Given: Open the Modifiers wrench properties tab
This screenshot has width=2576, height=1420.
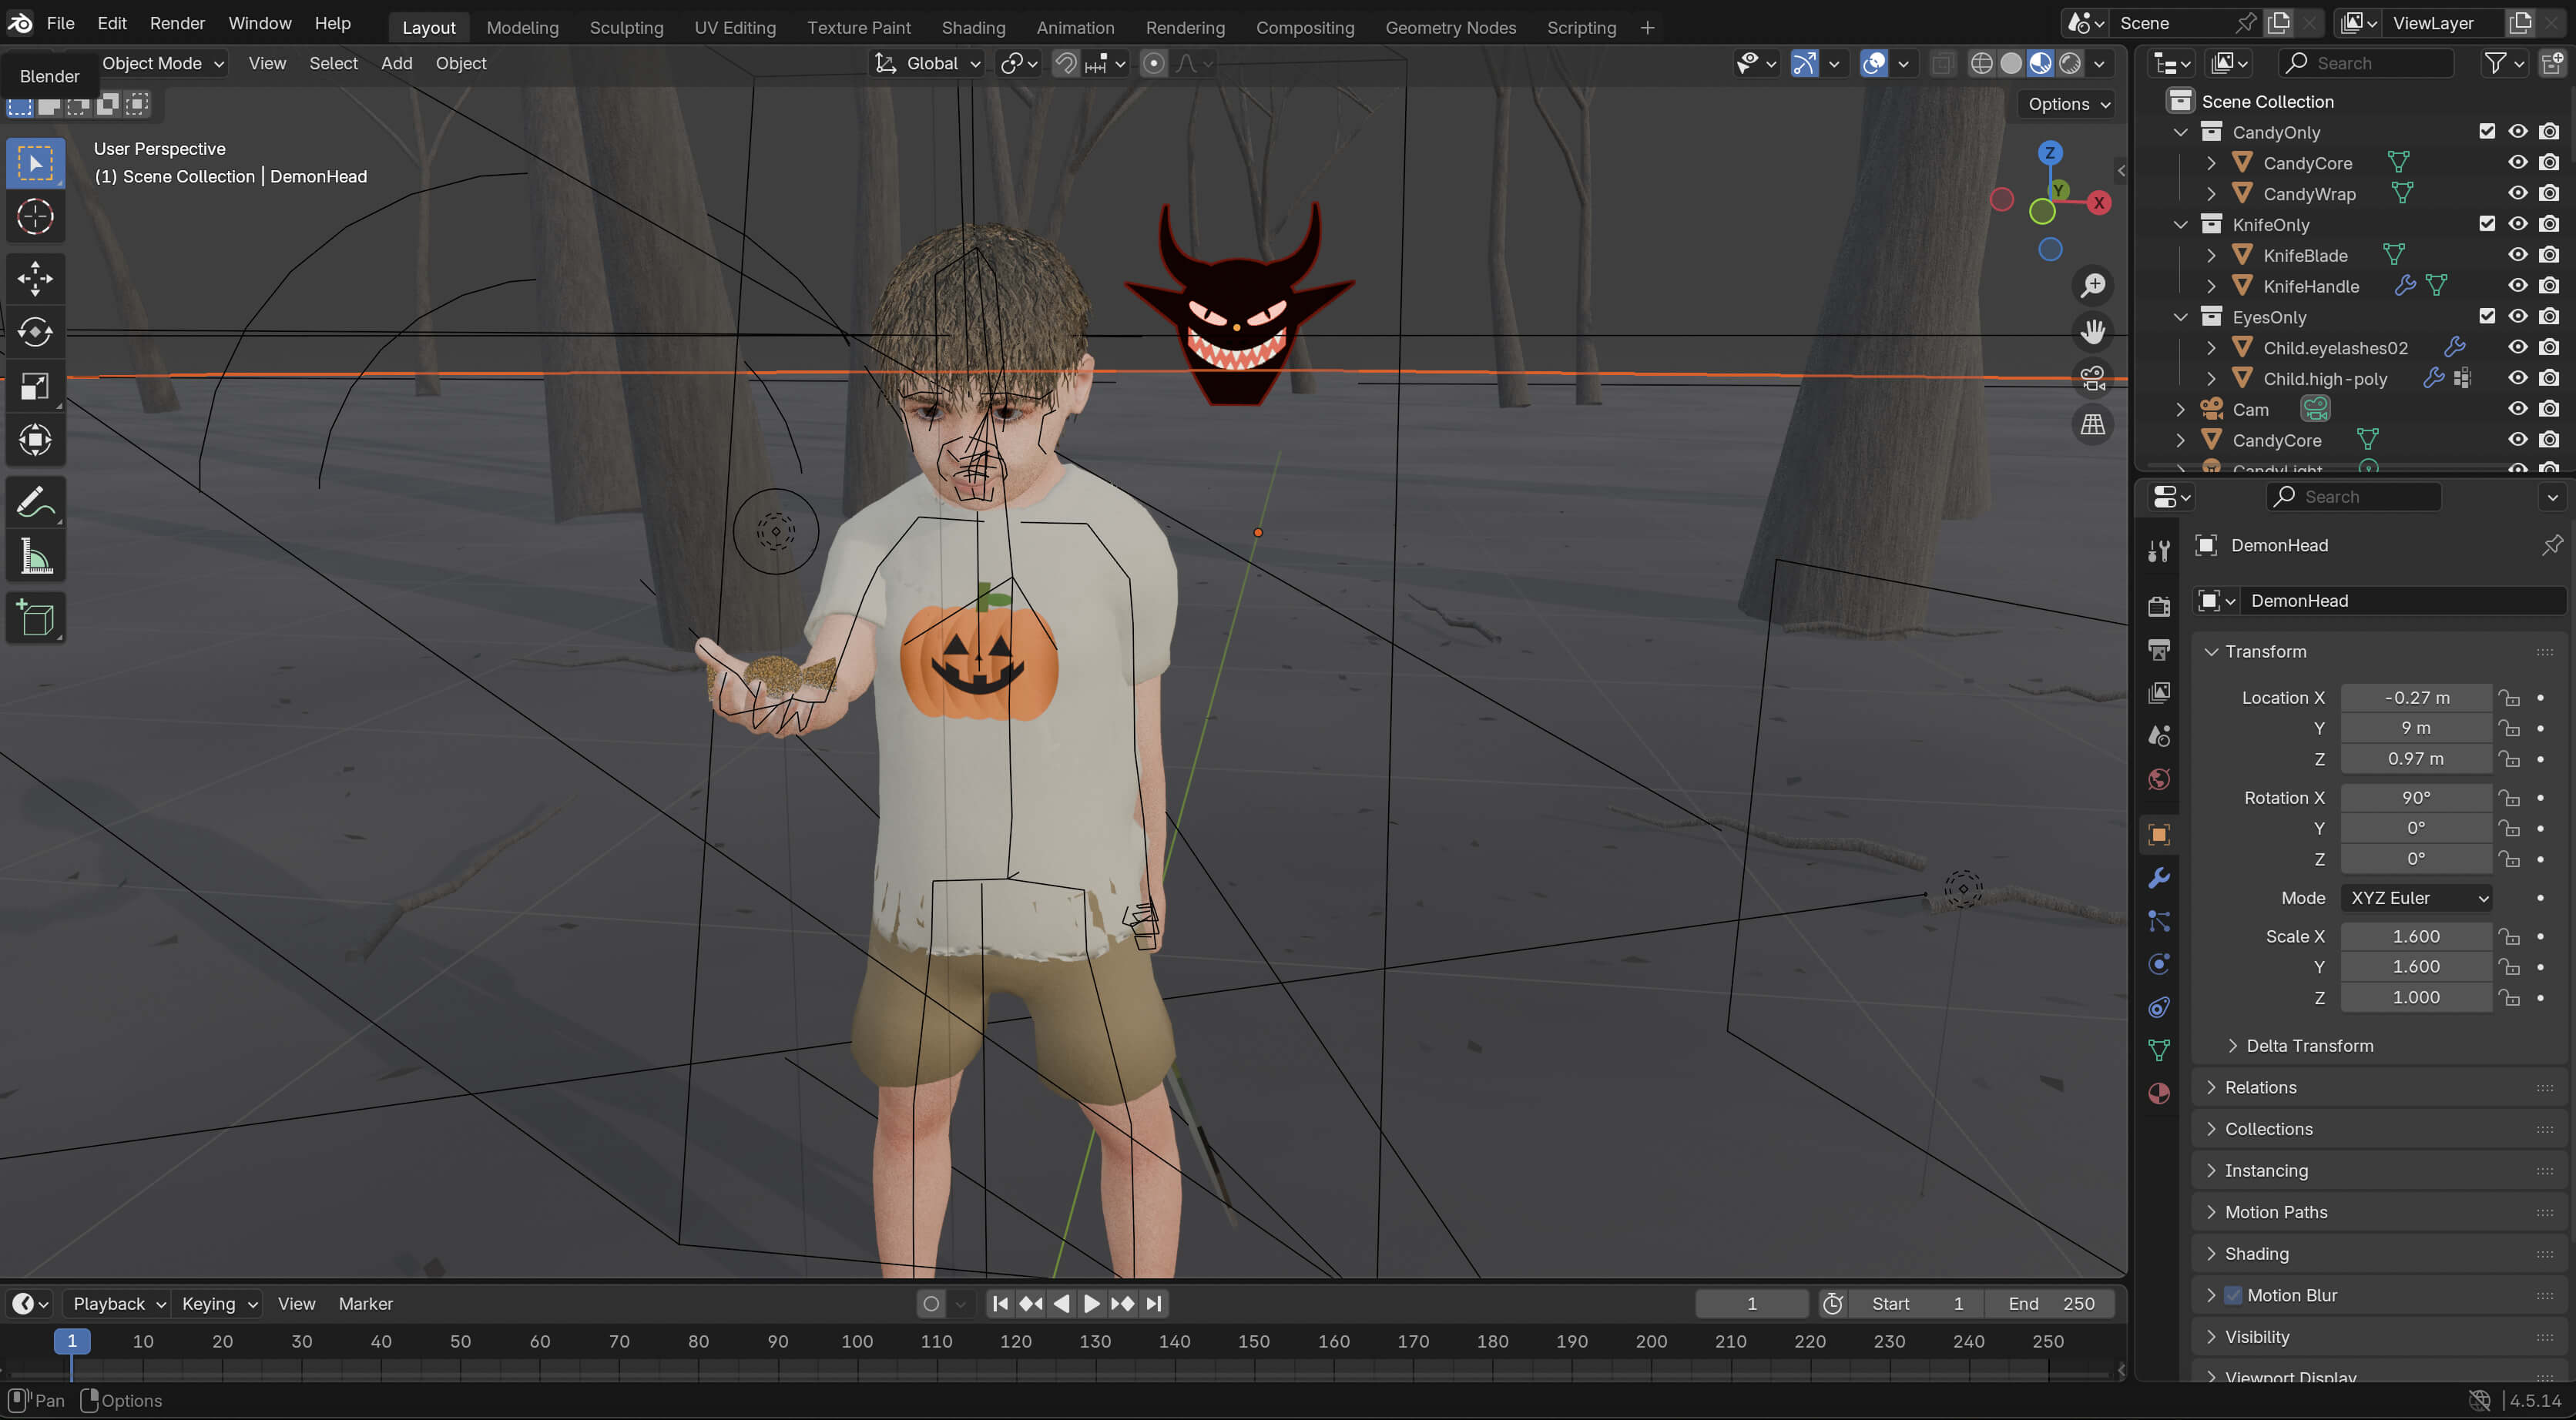Looking at the screenshot, I should coord(2159,878).
